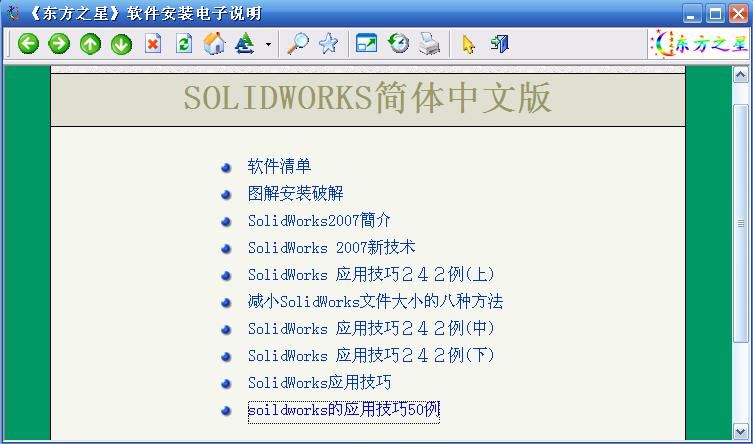This screenshot has width=753, height=444.
Task: Open the SolidWorks2007簡介 link
Action: pyautogui.click(x=319, y=221)
